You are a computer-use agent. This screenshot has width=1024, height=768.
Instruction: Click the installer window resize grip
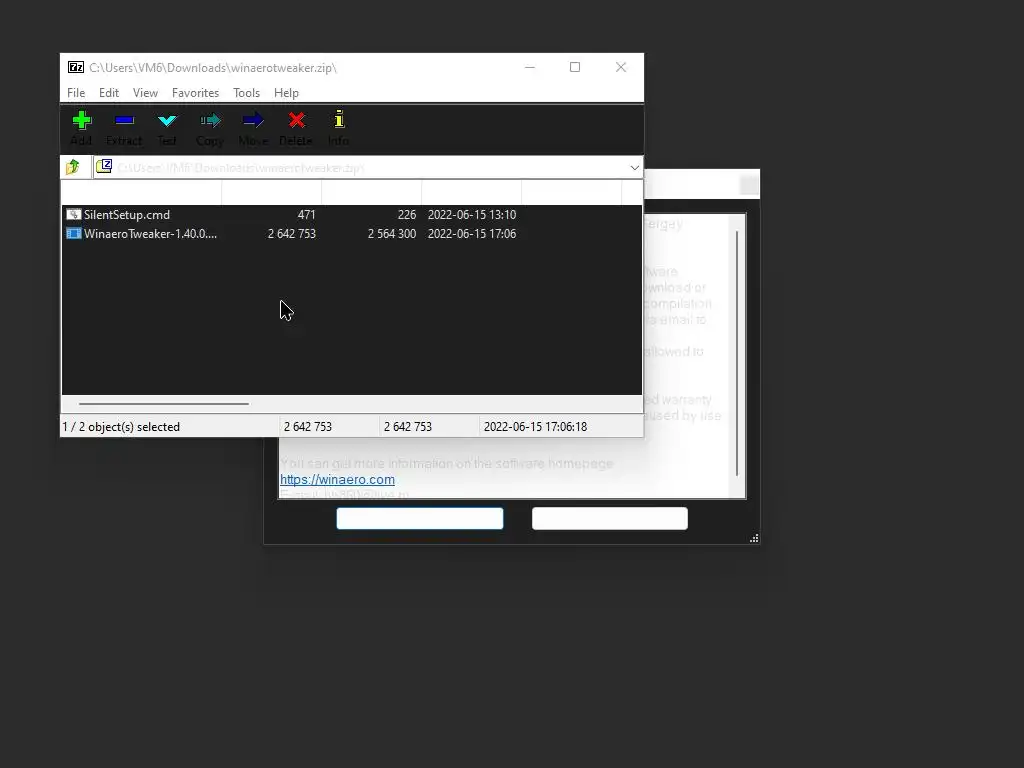coord(754,538)
